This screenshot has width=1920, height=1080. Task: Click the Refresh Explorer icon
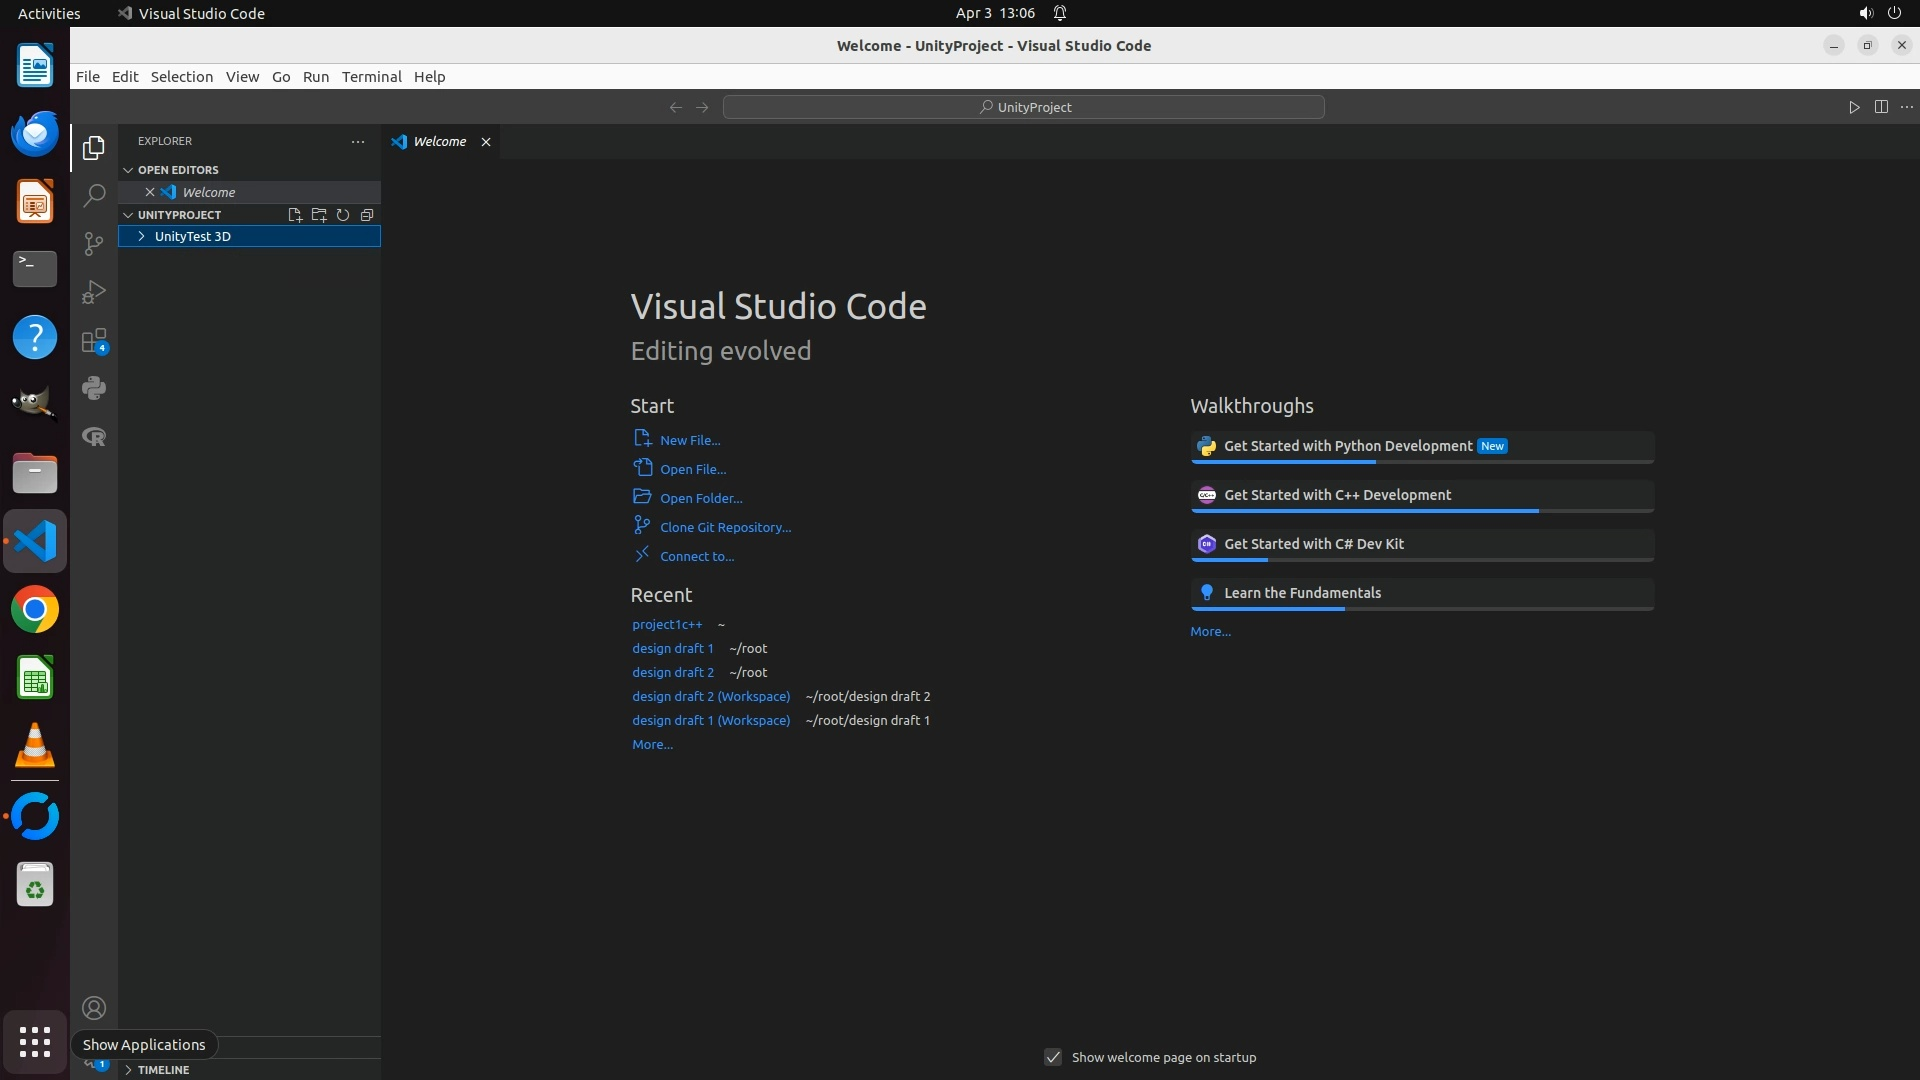tap(343, 215)
